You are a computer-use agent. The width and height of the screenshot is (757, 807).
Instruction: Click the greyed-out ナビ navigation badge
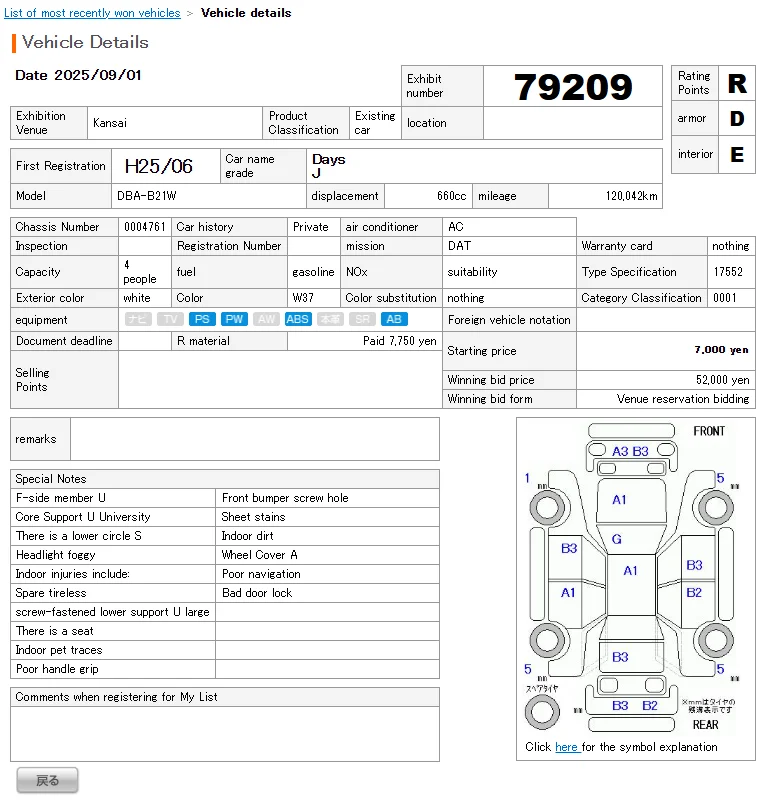(138, 320)
